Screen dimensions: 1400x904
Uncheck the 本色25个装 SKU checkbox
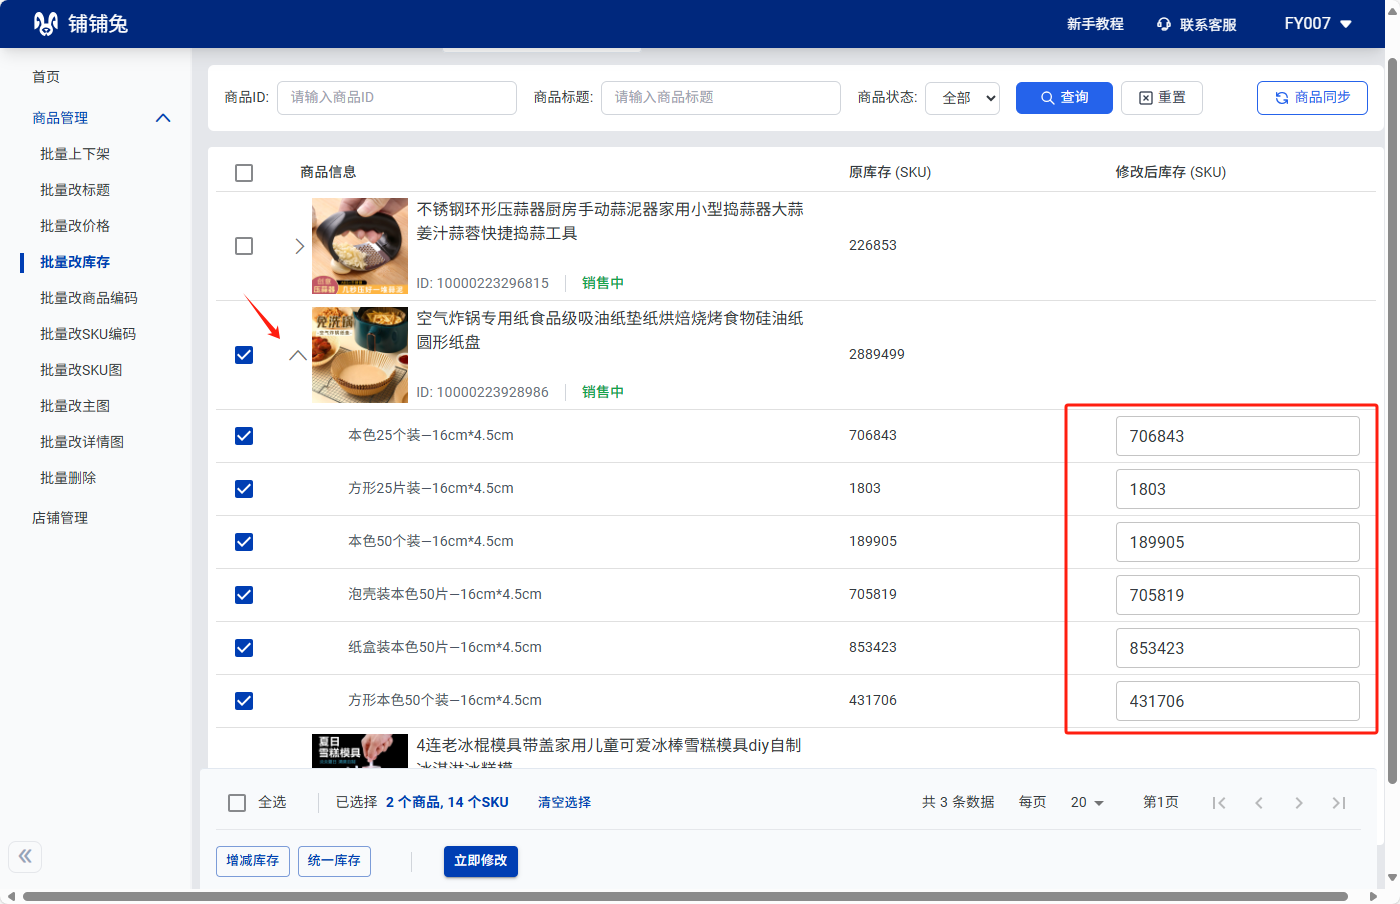244,436
